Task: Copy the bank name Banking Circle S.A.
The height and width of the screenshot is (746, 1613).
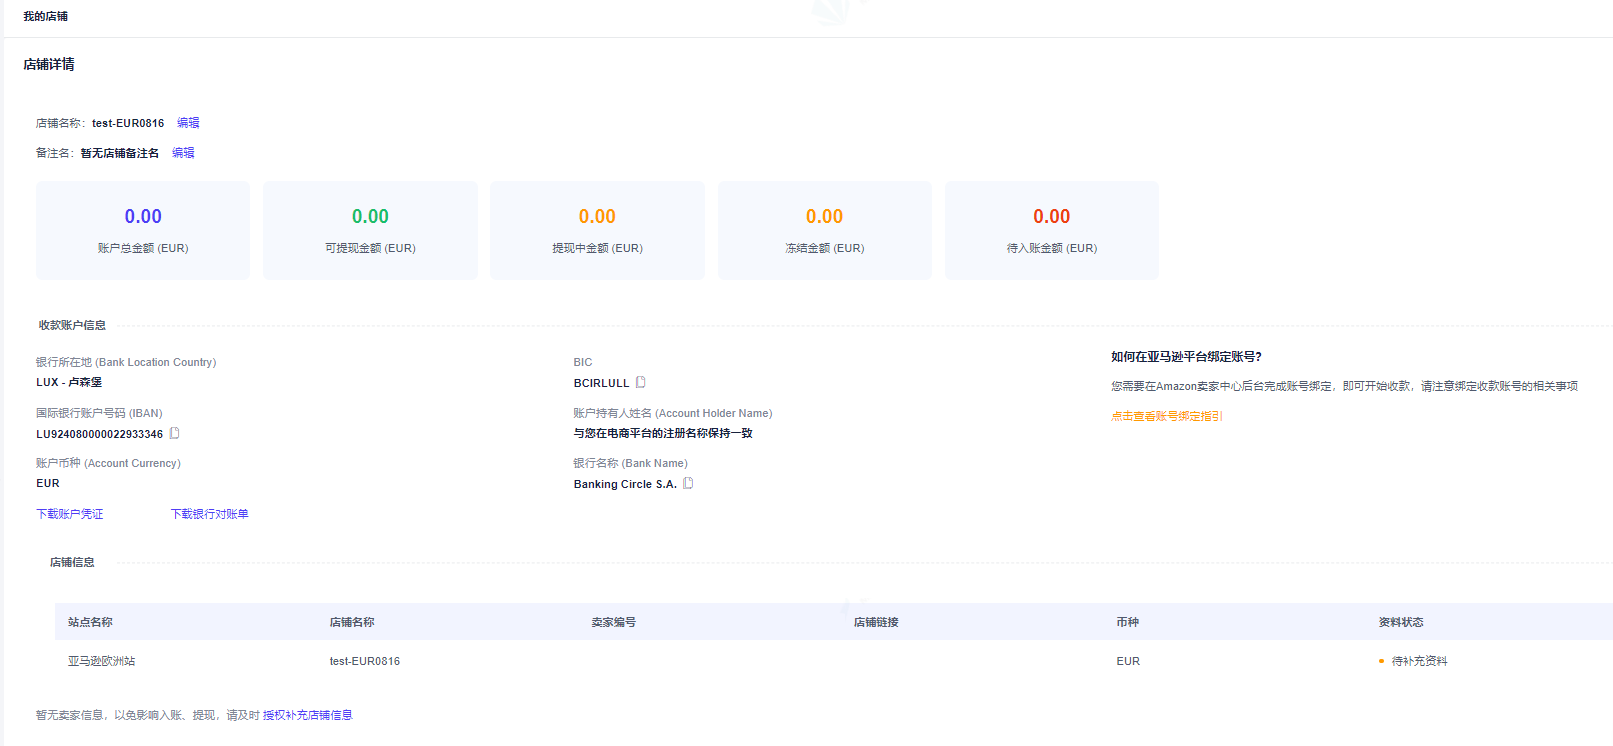Action: [688, 483]
